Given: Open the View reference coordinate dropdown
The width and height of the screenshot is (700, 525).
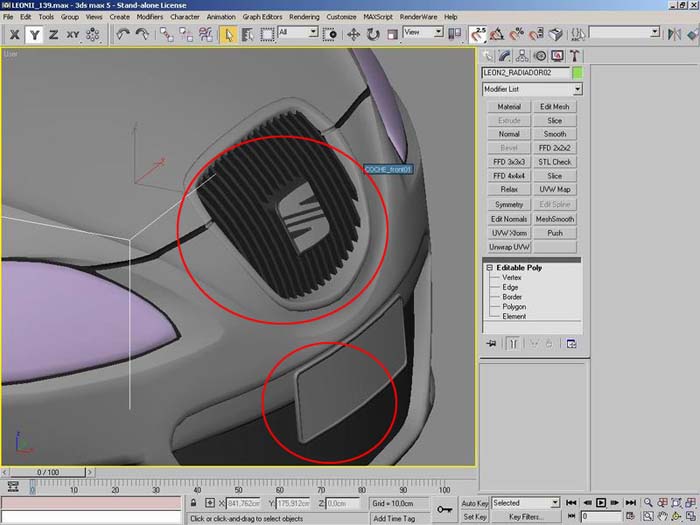Looking at the screenshot, I should 423,33.
